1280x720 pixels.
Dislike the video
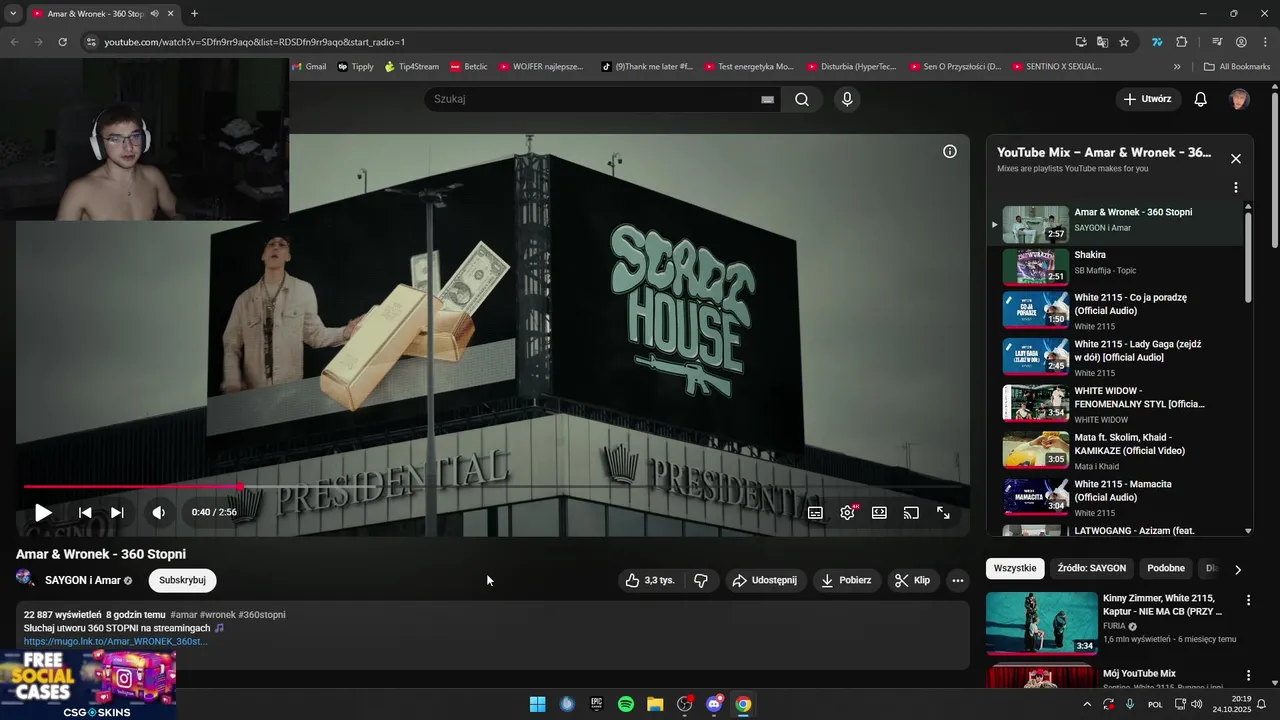pos(701,580)
